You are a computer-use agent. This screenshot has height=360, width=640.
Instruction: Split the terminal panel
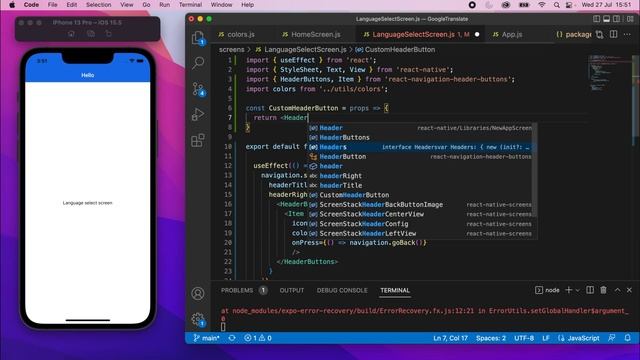(590, 290)
